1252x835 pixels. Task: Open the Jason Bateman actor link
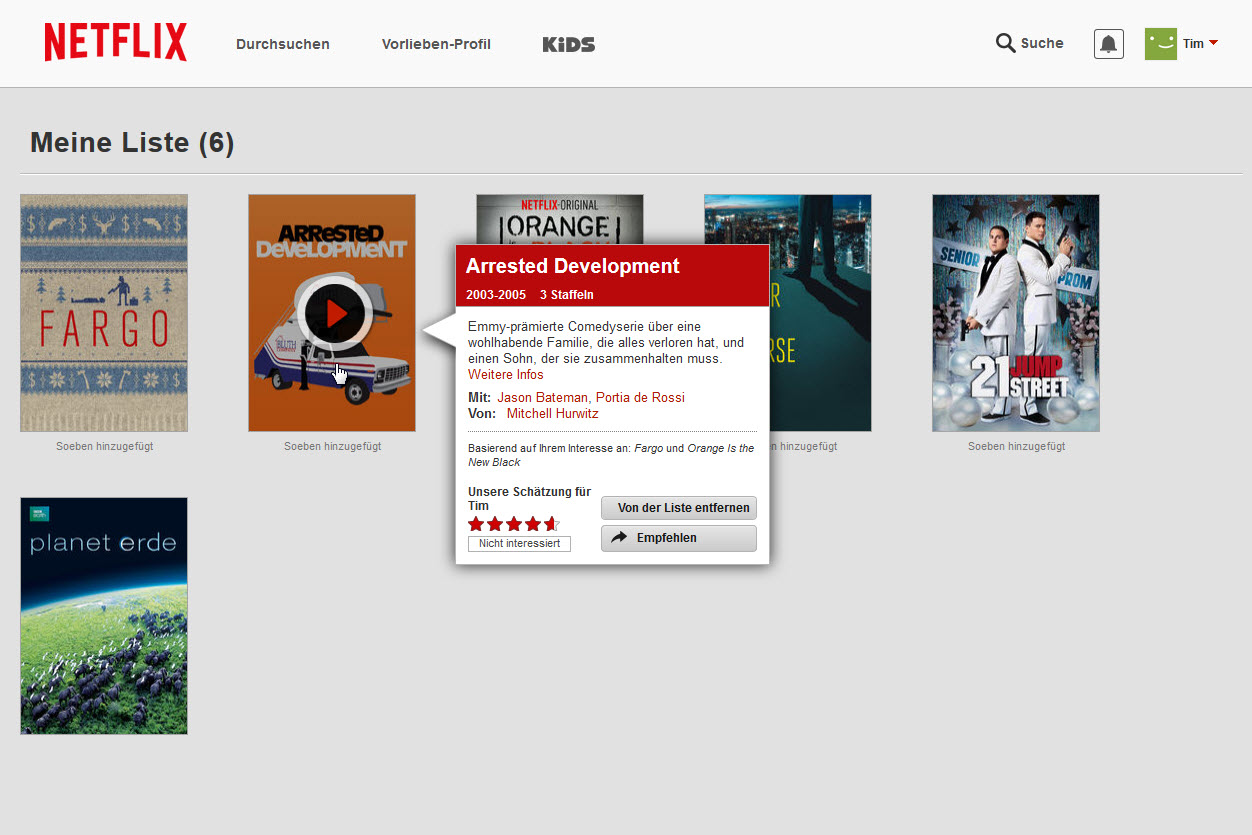pos(543,397)
